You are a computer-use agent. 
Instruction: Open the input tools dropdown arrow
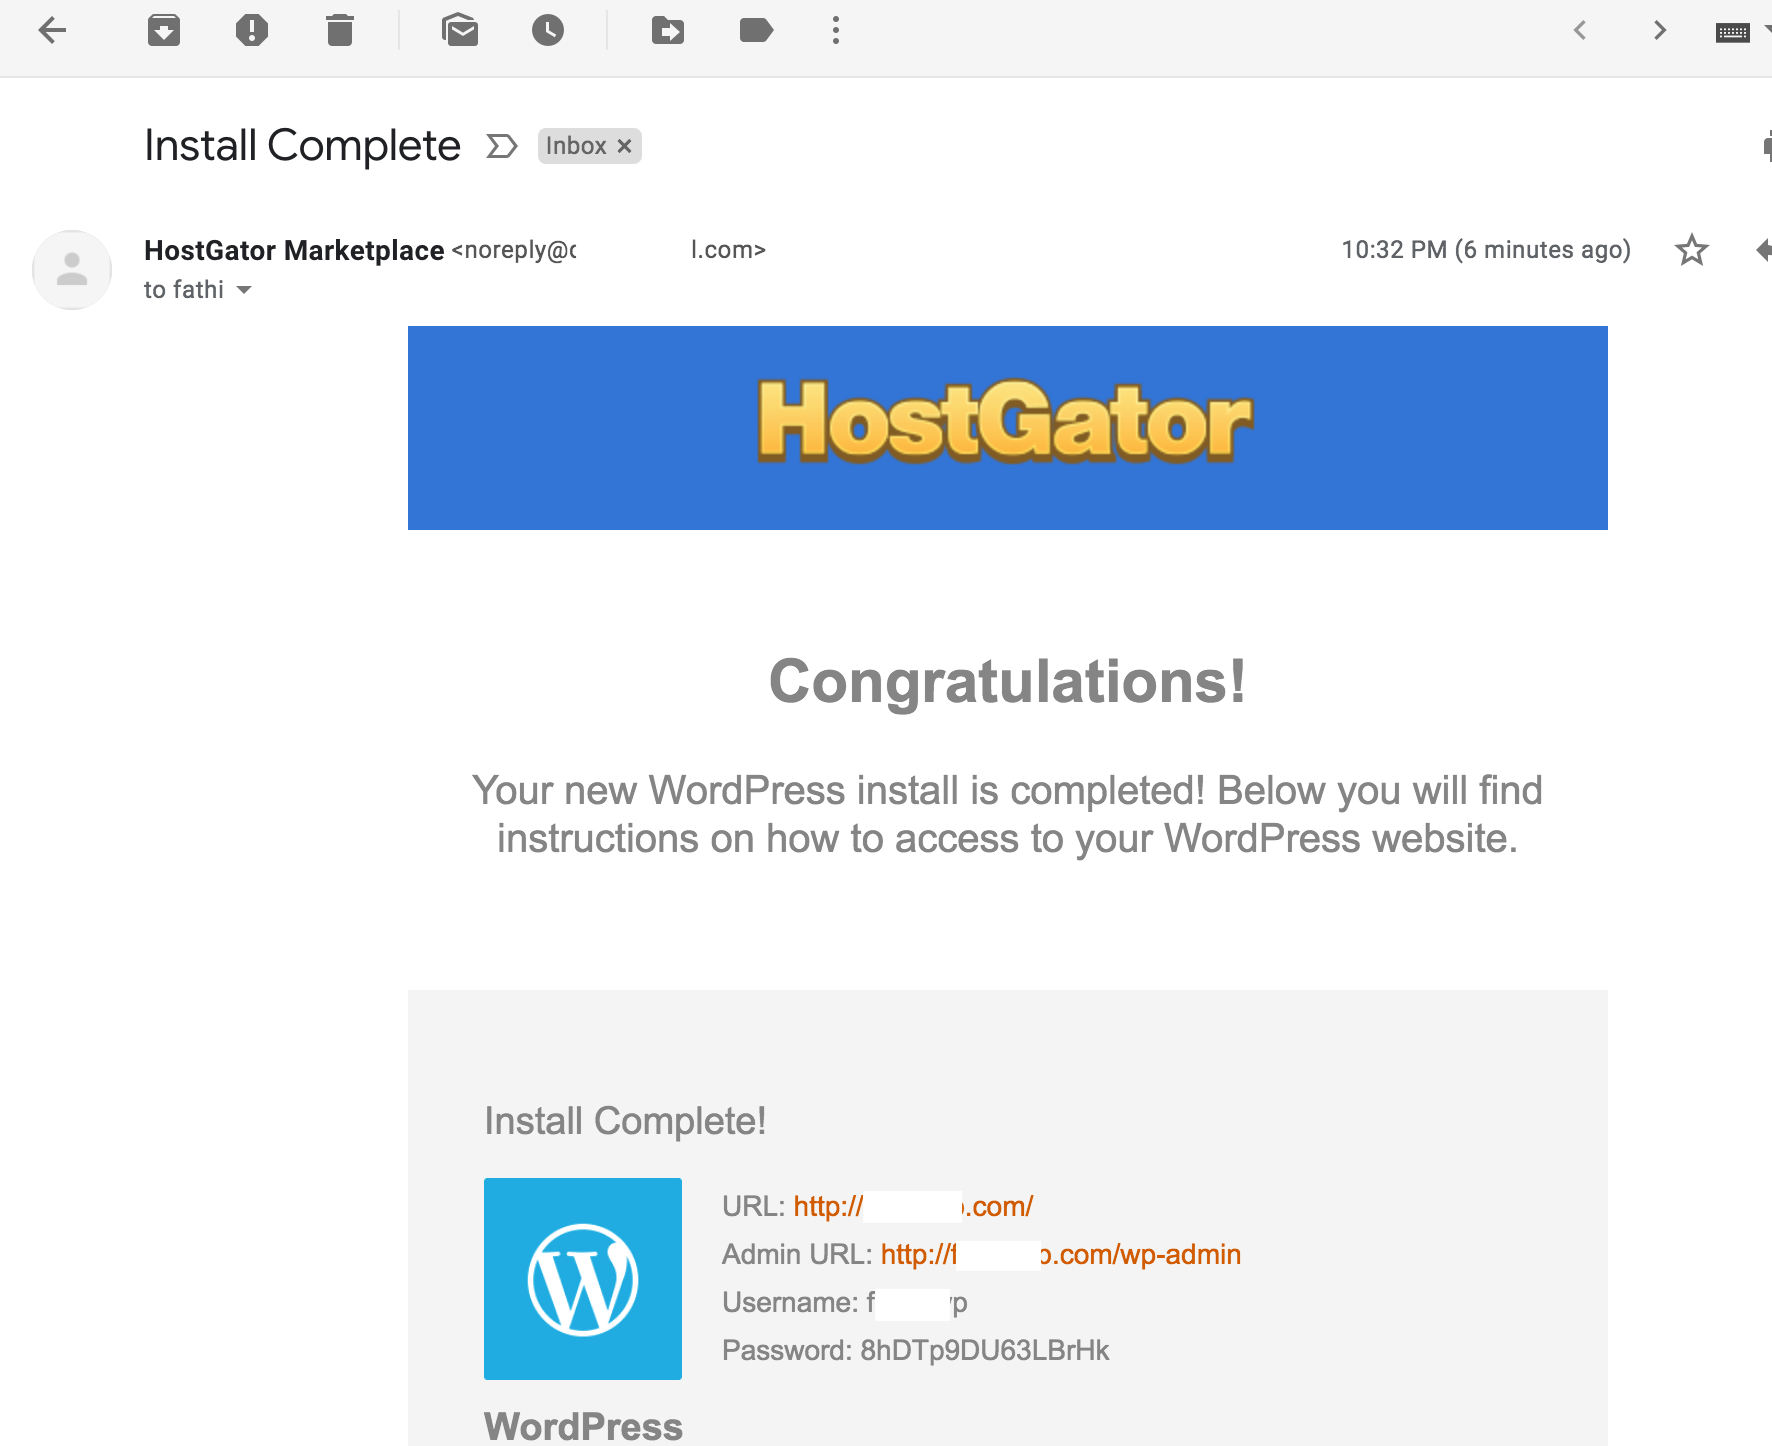pyautogui.click(x=1766, y=30)
